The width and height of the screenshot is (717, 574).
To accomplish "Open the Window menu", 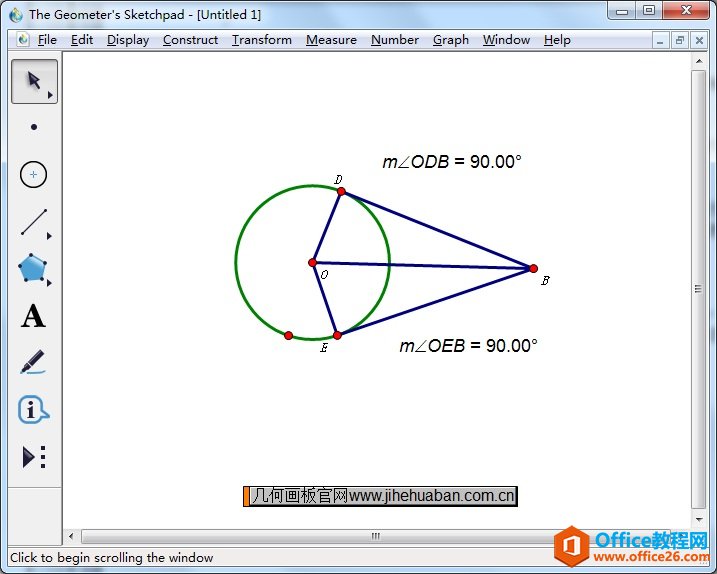I will [x=506, y=40].
